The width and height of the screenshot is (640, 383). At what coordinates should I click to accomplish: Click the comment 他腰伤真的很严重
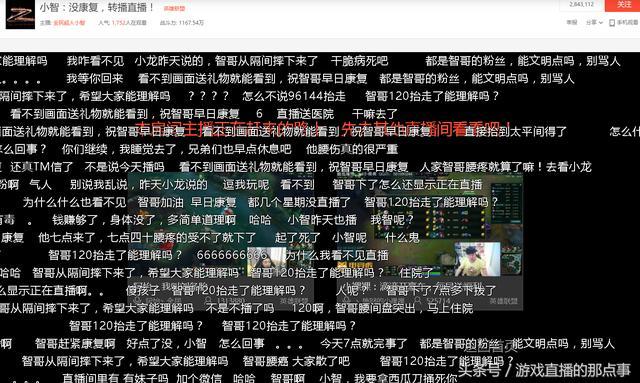352,149
